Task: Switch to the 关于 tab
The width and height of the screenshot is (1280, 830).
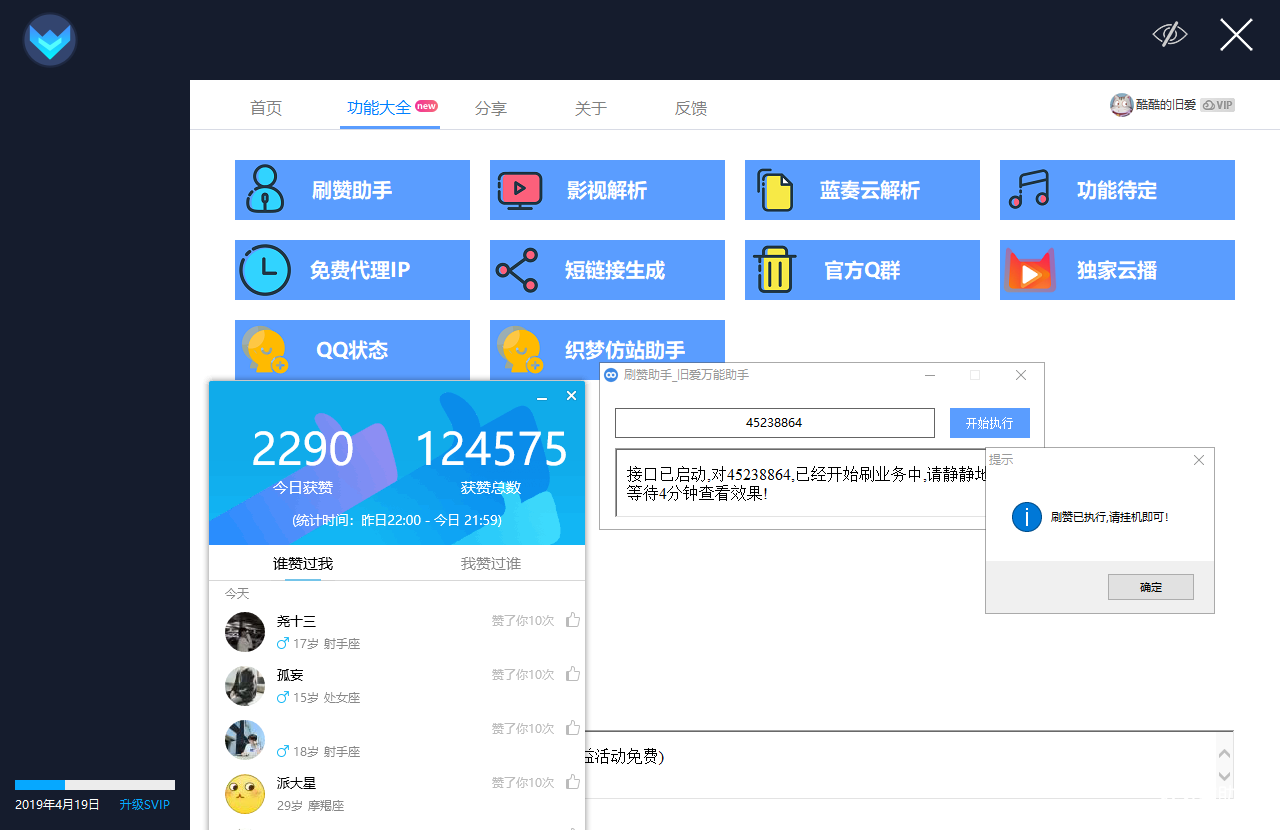Action: pyautogui.click(x=591, y=108)
